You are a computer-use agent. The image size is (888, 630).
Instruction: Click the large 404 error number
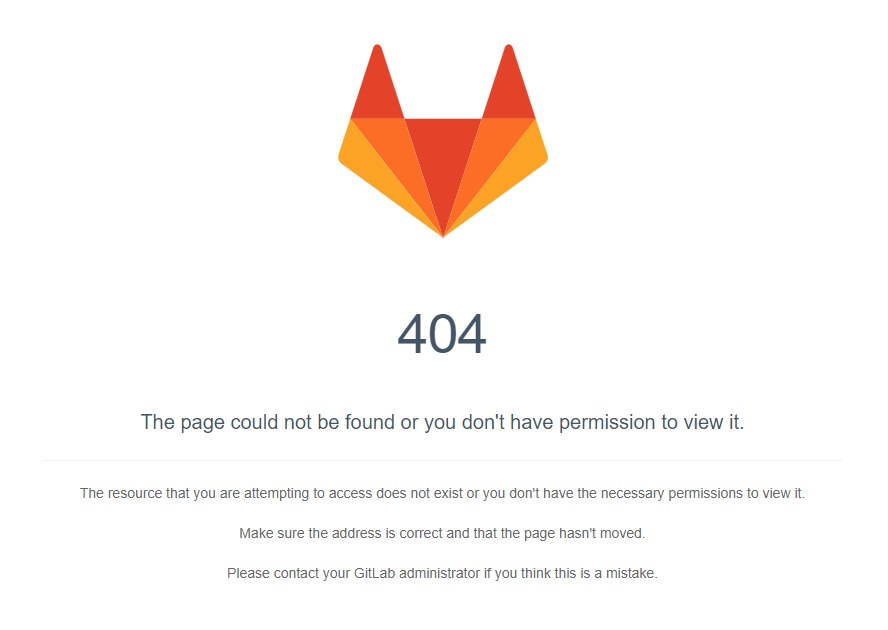click(x=442, y=334)
